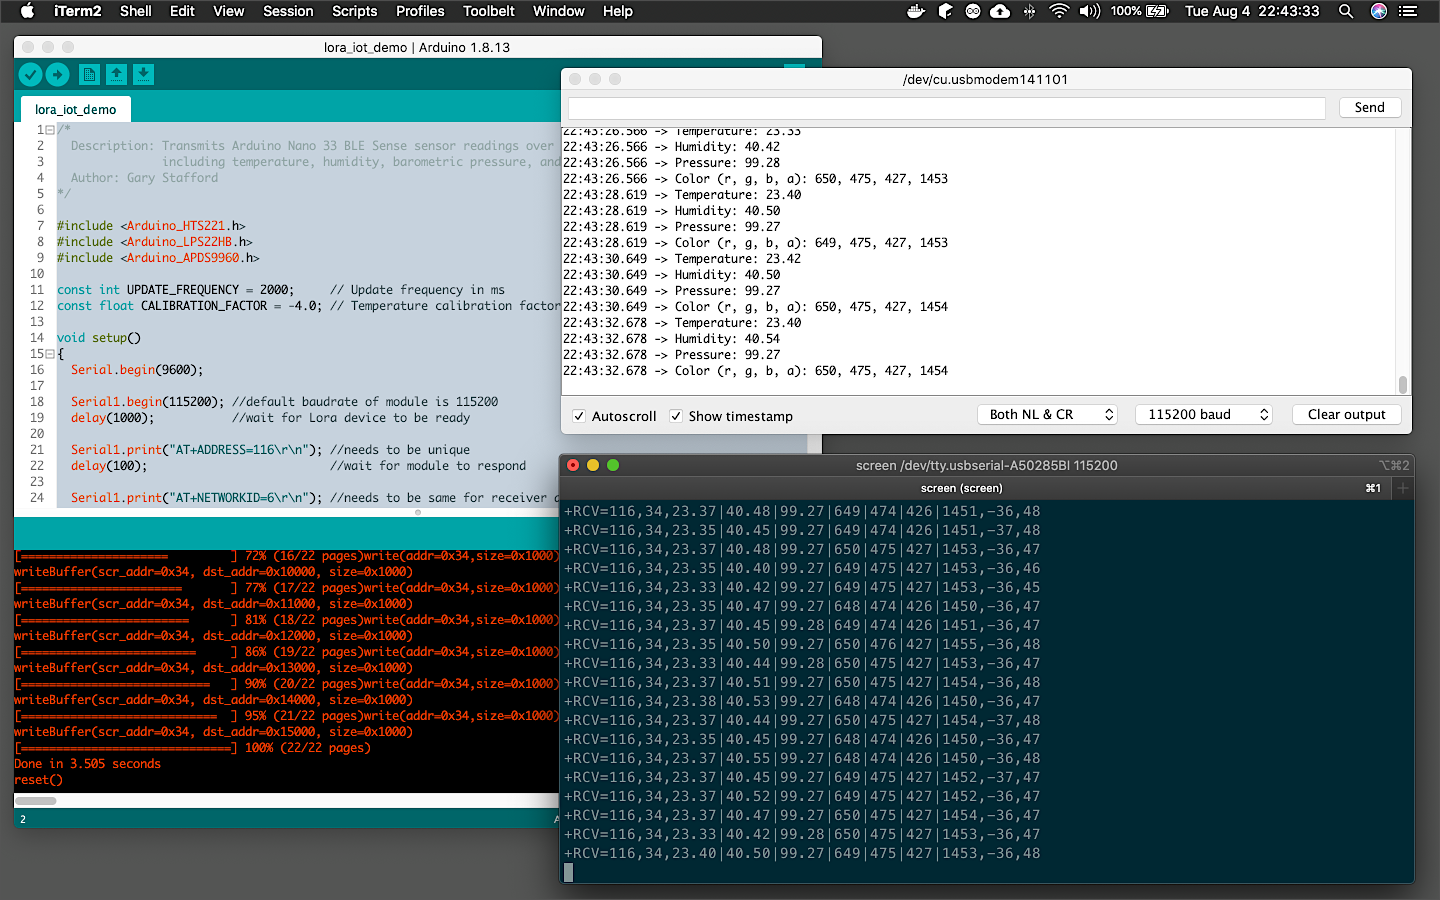This screenshot has width=1440, height=900.
Task: Click the reset() line in Arduino console
Action: click(38, 780)
